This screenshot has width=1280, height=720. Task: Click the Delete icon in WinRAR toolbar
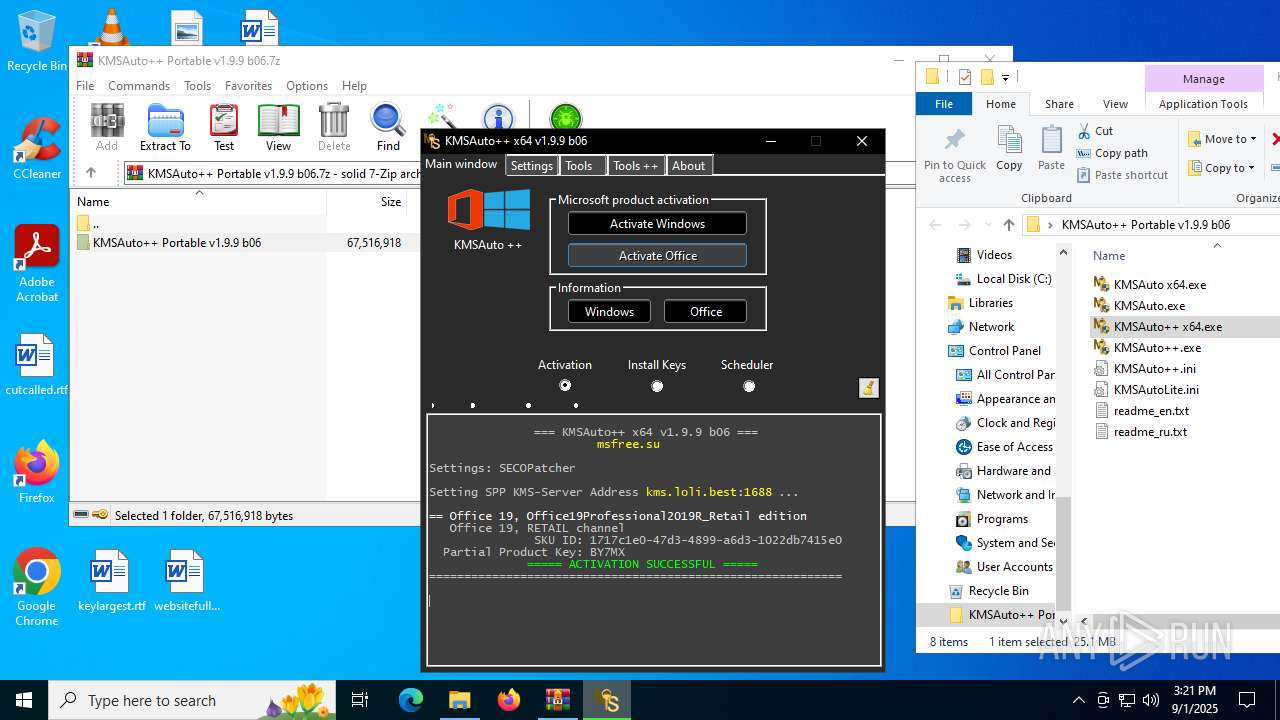(x=334, y=127)
